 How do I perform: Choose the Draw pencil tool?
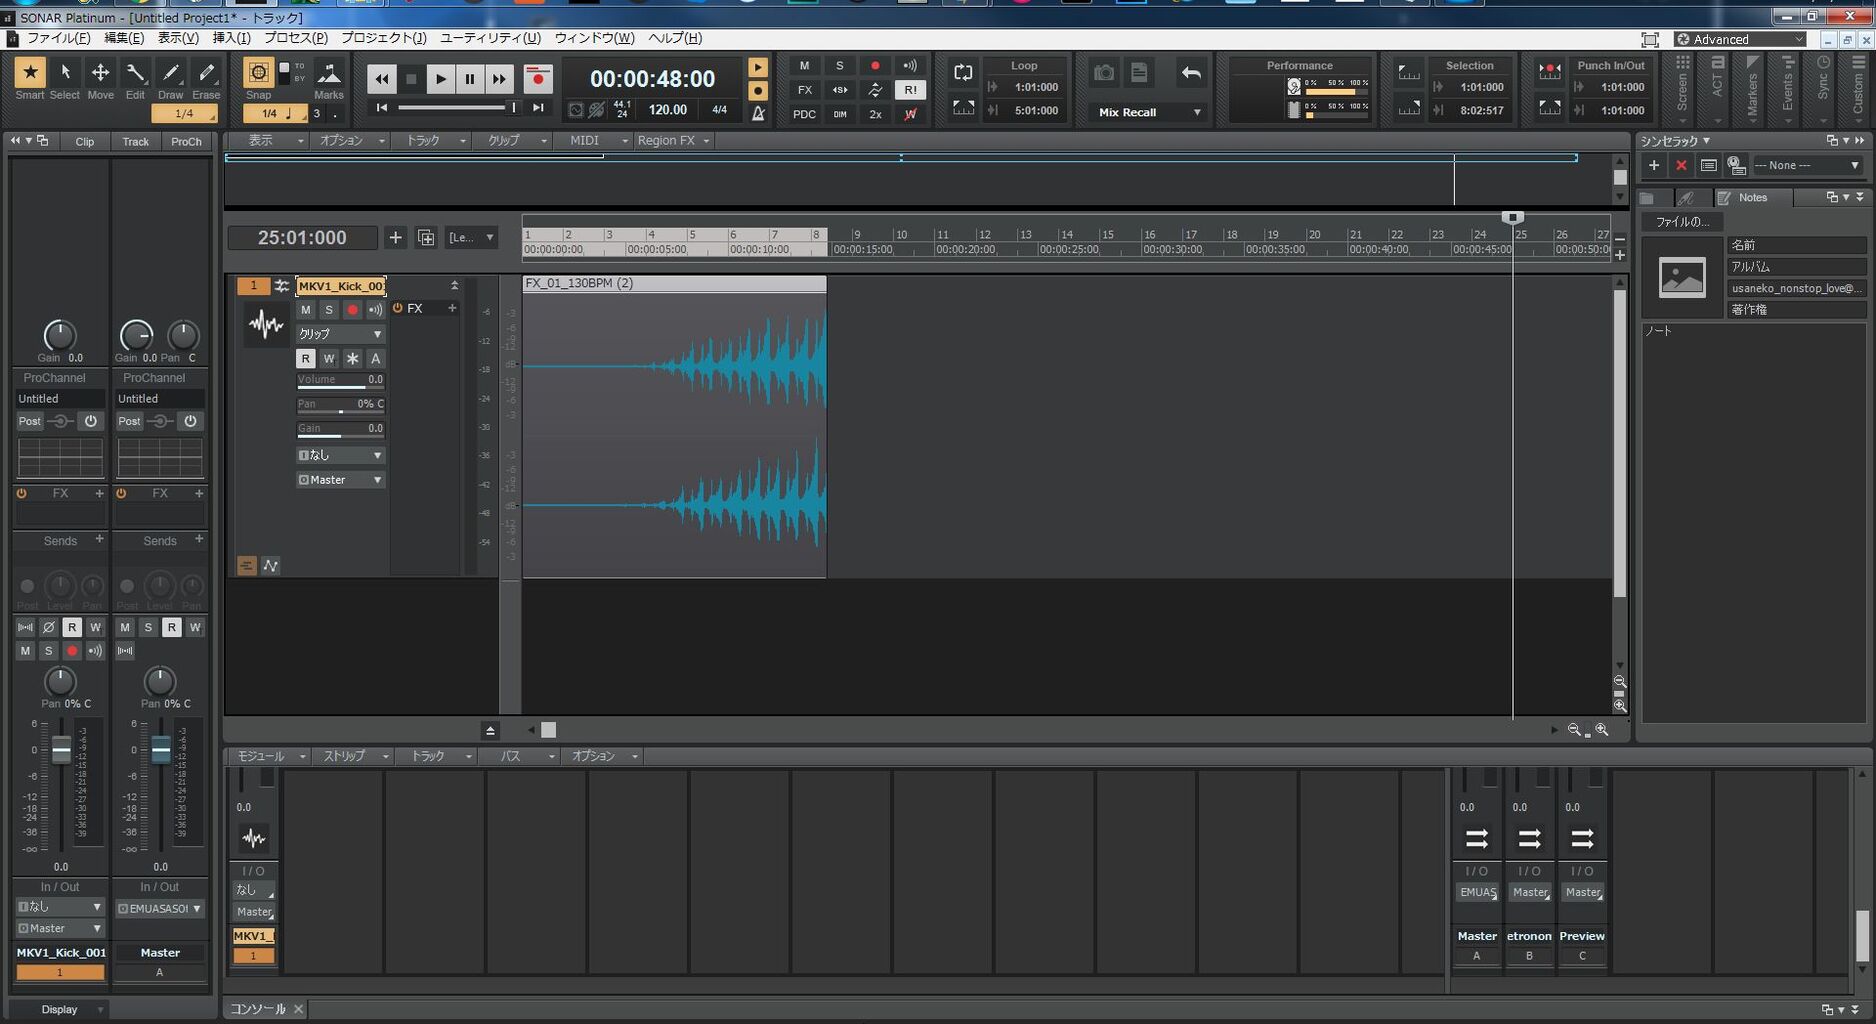point(171,73)
